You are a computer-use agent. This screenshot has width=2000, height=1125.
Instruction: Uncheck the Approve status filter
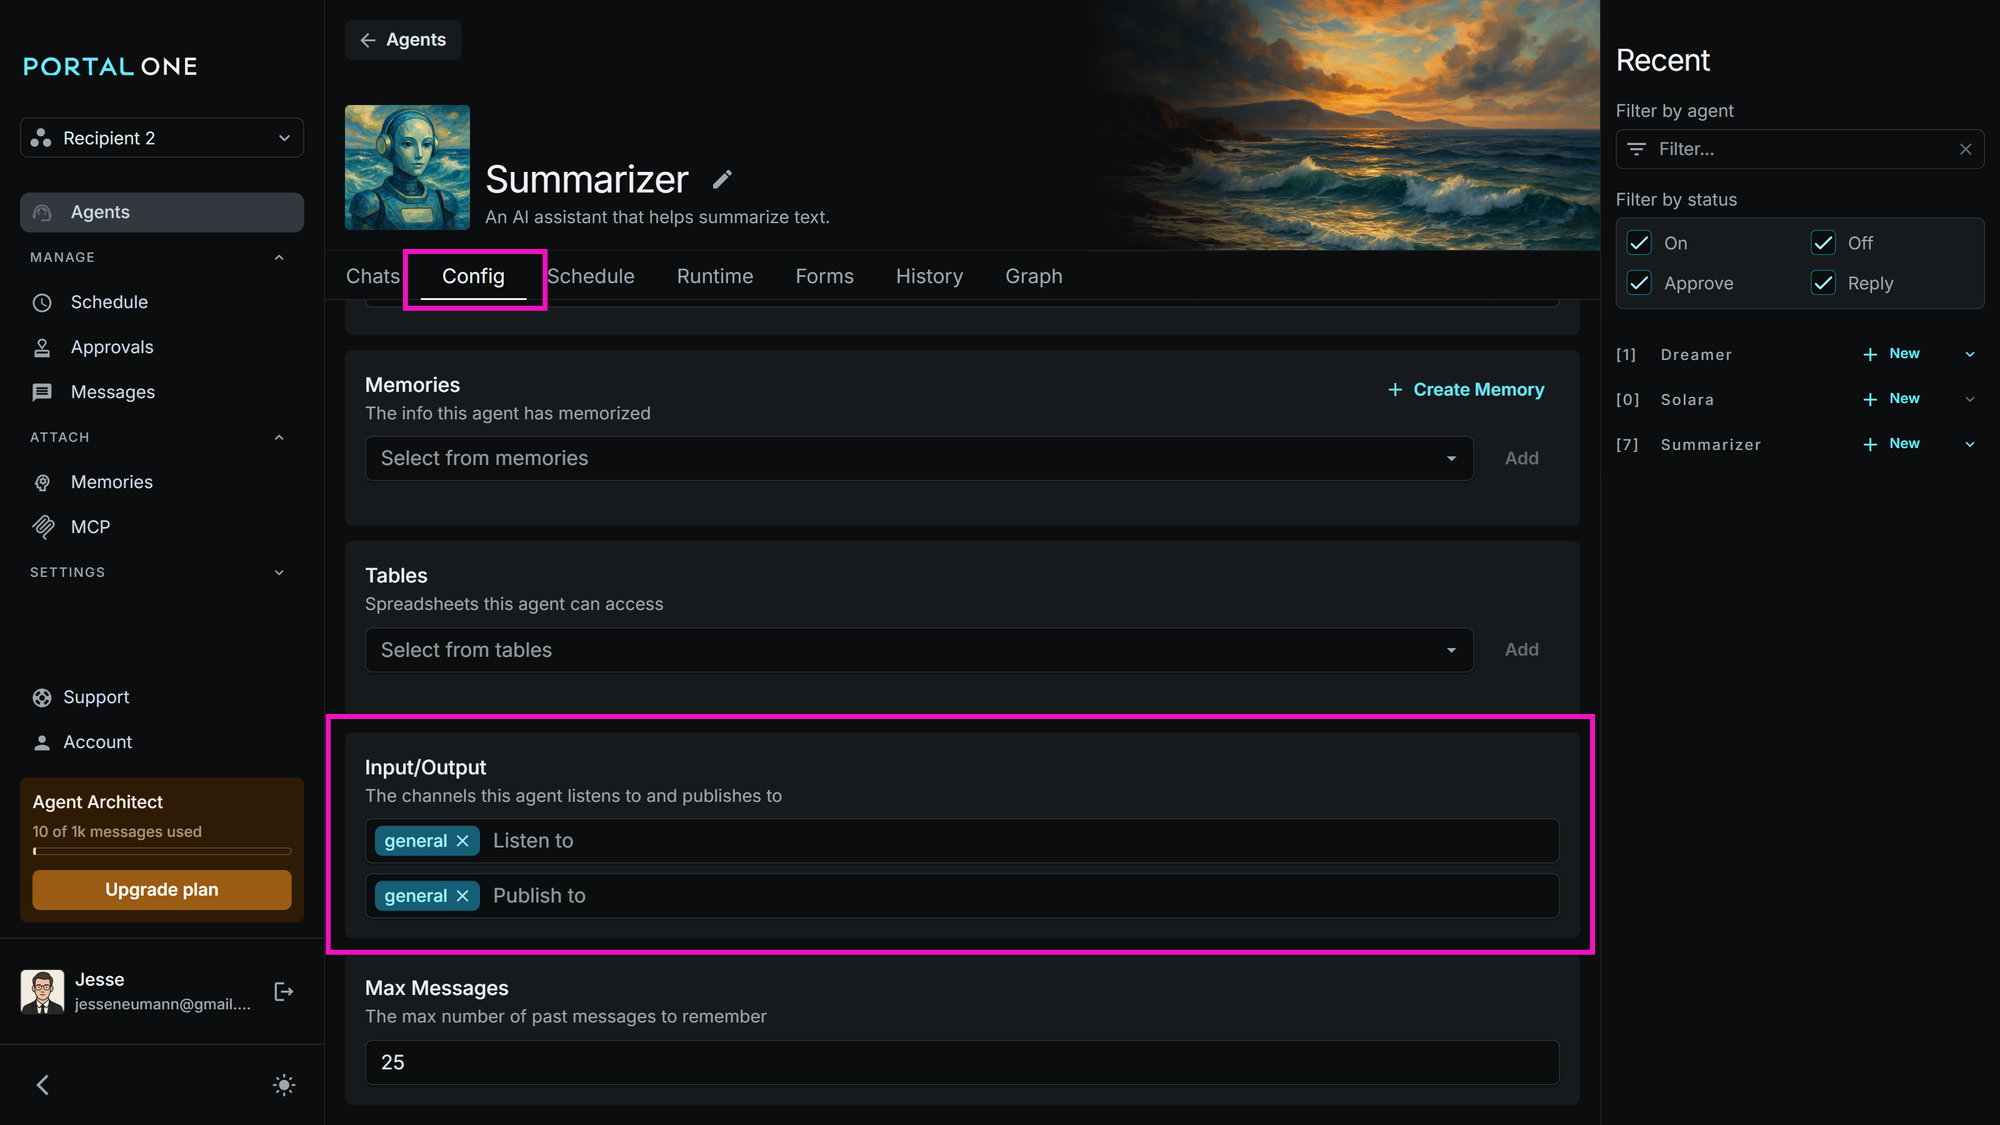tap(1639, 283)
